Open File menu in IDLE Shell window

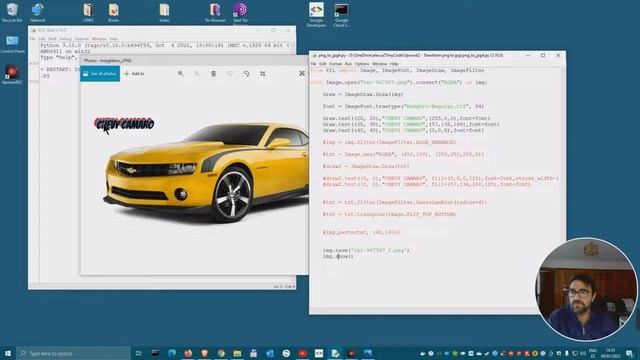33,39
